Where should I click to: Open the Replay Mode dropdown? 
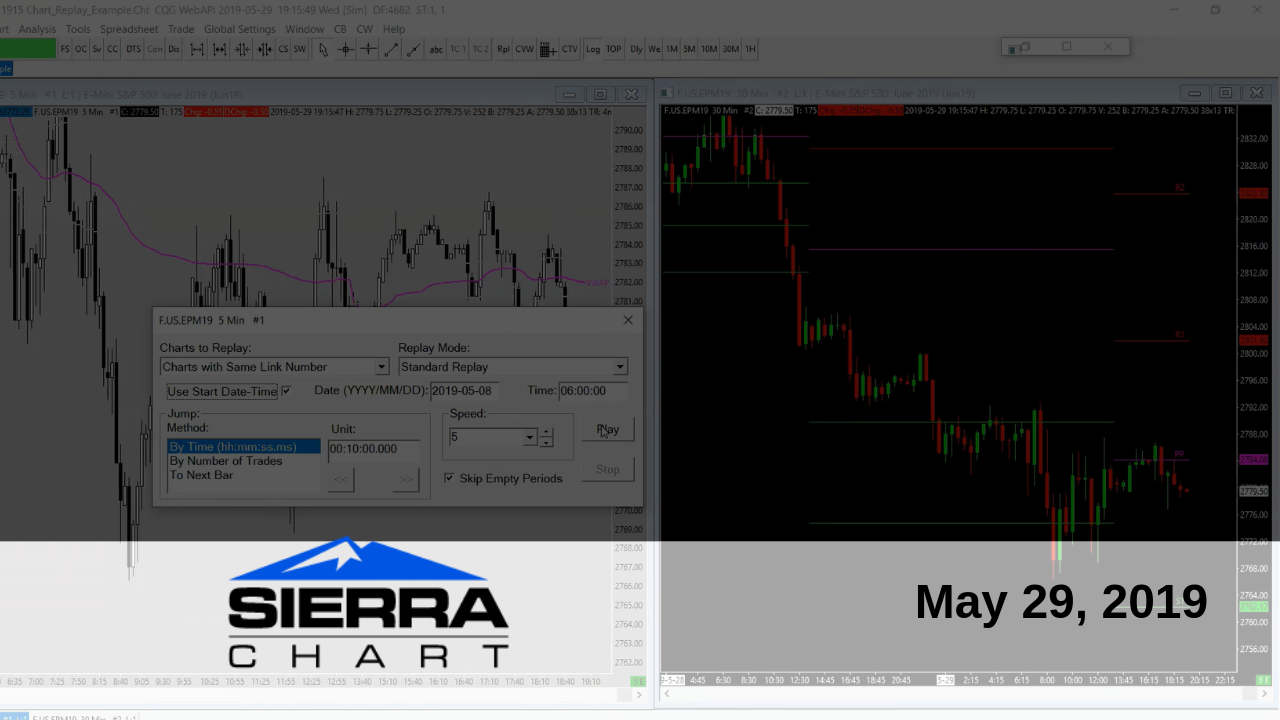tap(619, 367)
